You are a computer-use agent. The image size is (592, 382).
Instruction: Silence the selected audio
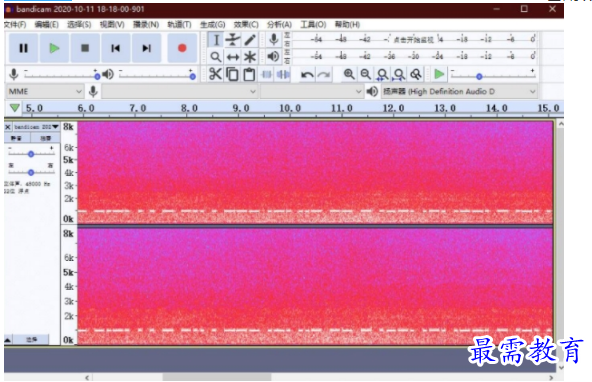(x=283, y=74)
